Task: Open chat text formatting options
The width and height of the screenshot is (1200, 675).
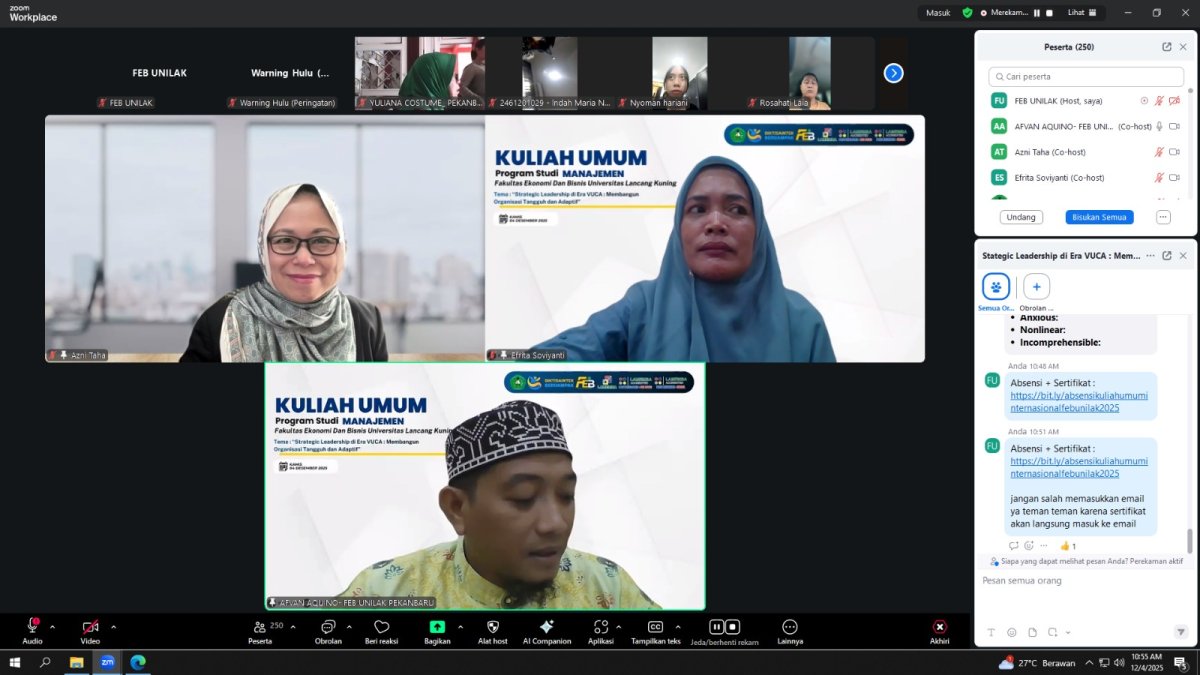Action: [991, 632]
